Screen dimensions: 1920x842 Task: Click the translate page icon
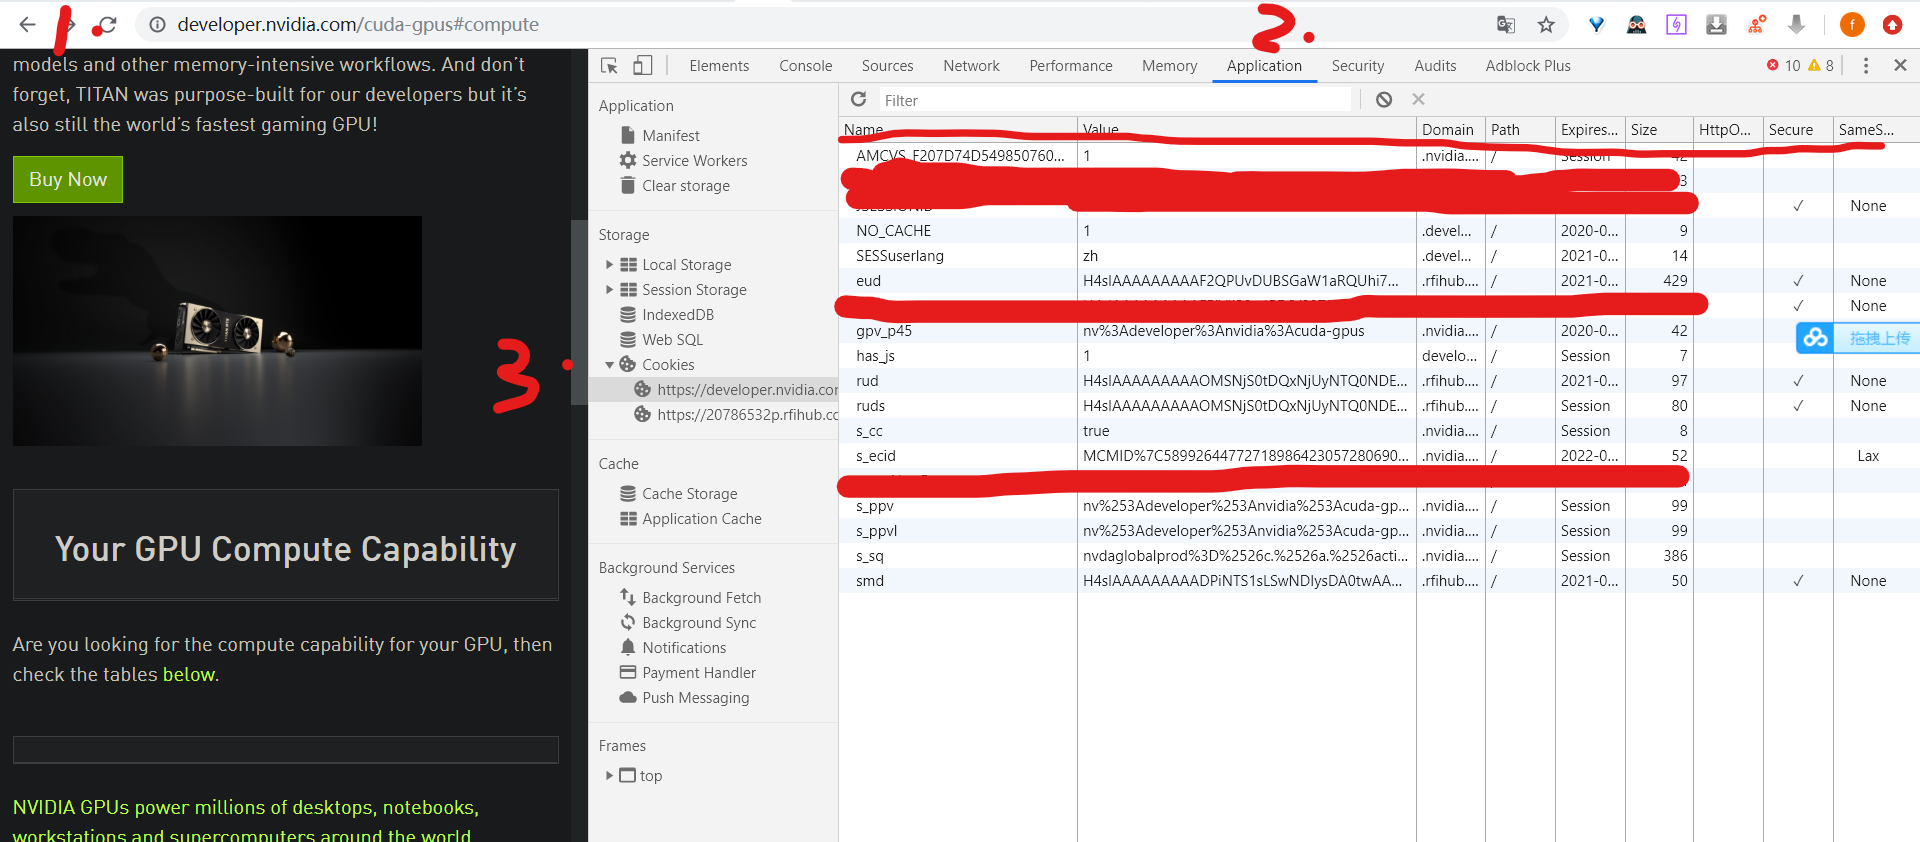tap(1506, 25)
